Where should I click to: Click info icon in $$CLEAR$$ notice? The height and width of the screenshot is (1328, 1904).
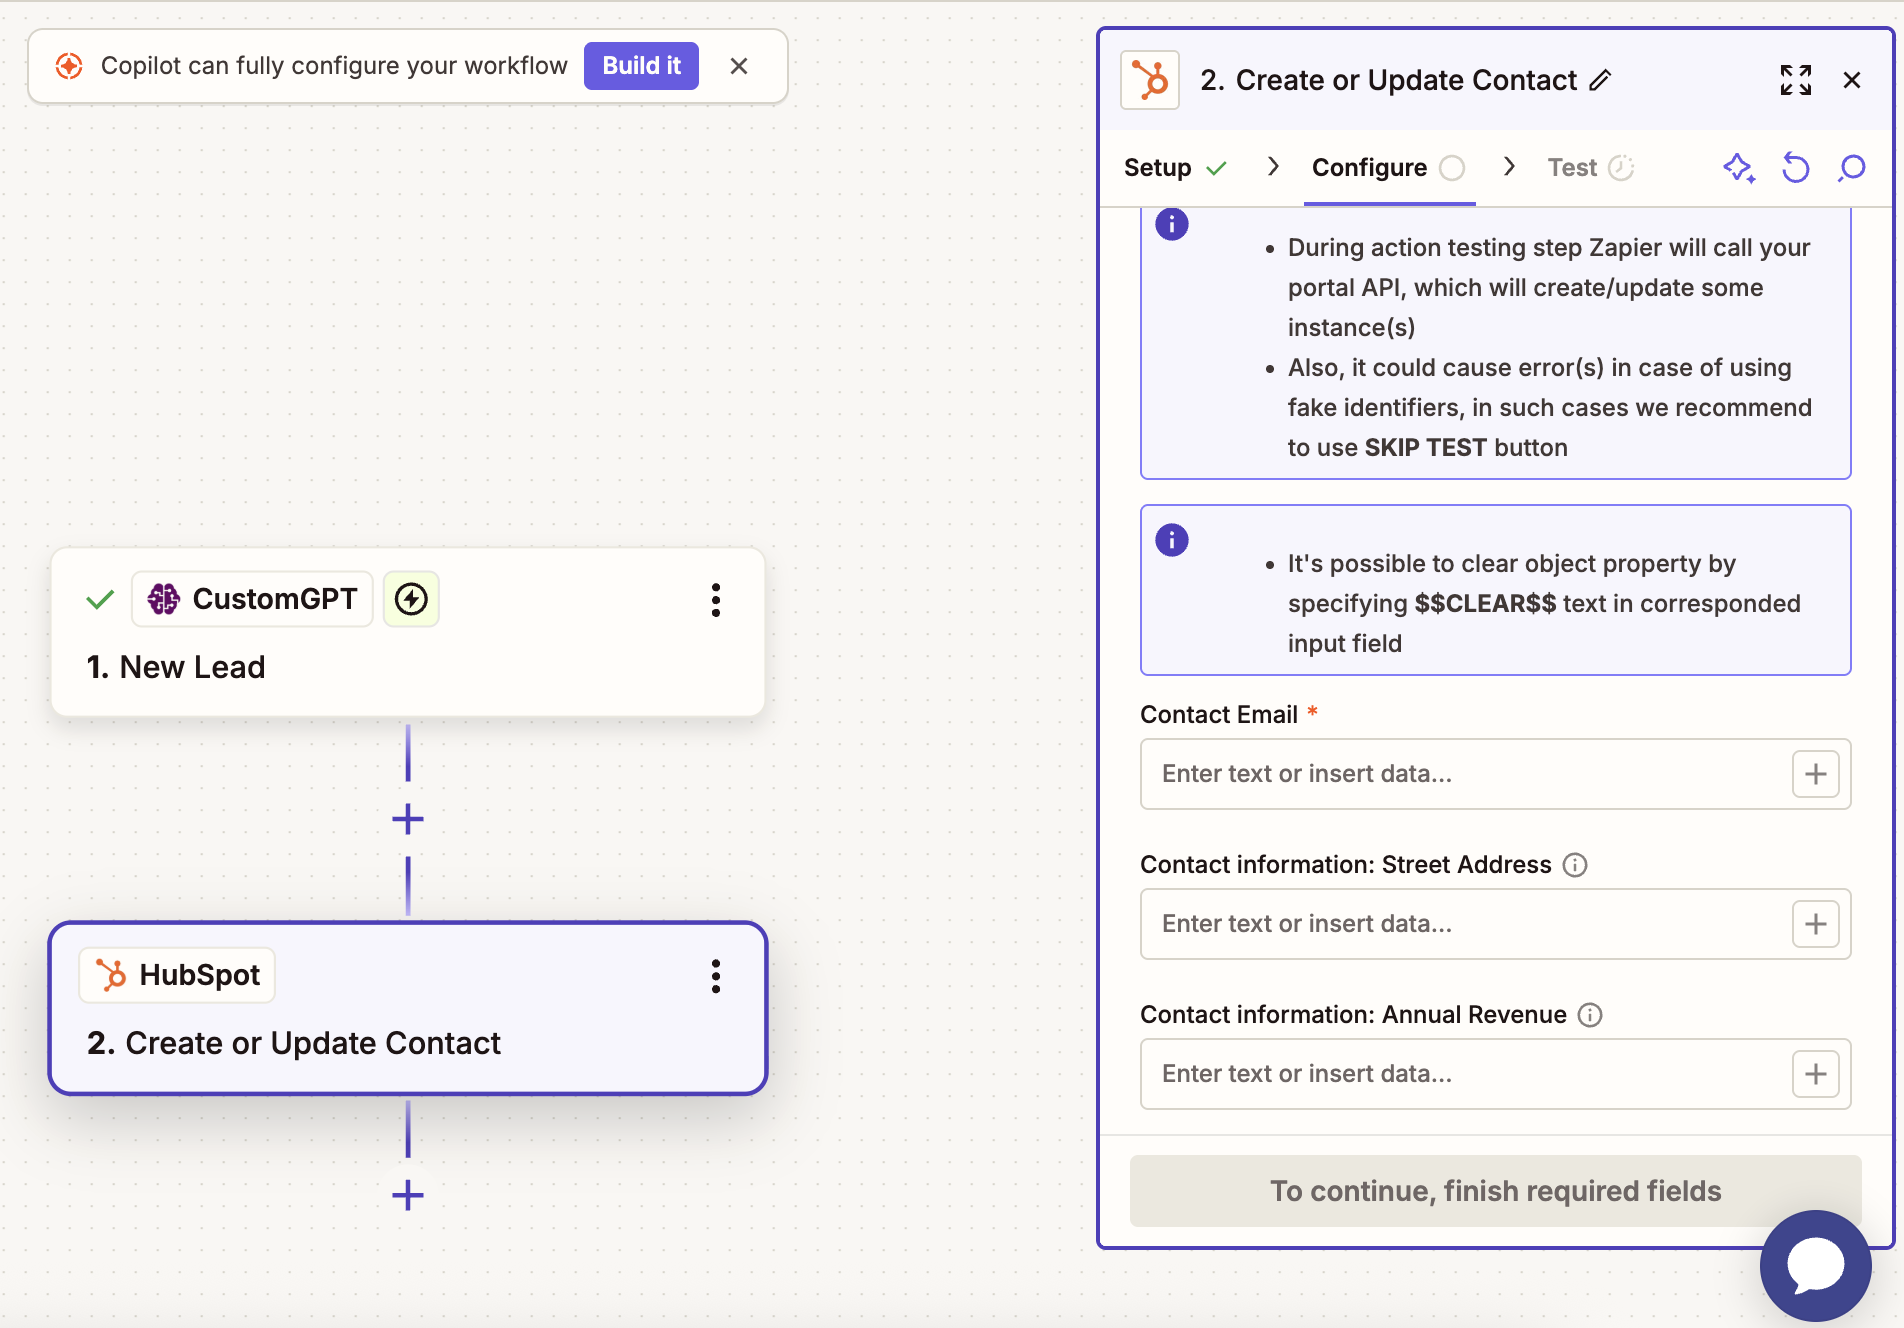tap(1172, 540)
